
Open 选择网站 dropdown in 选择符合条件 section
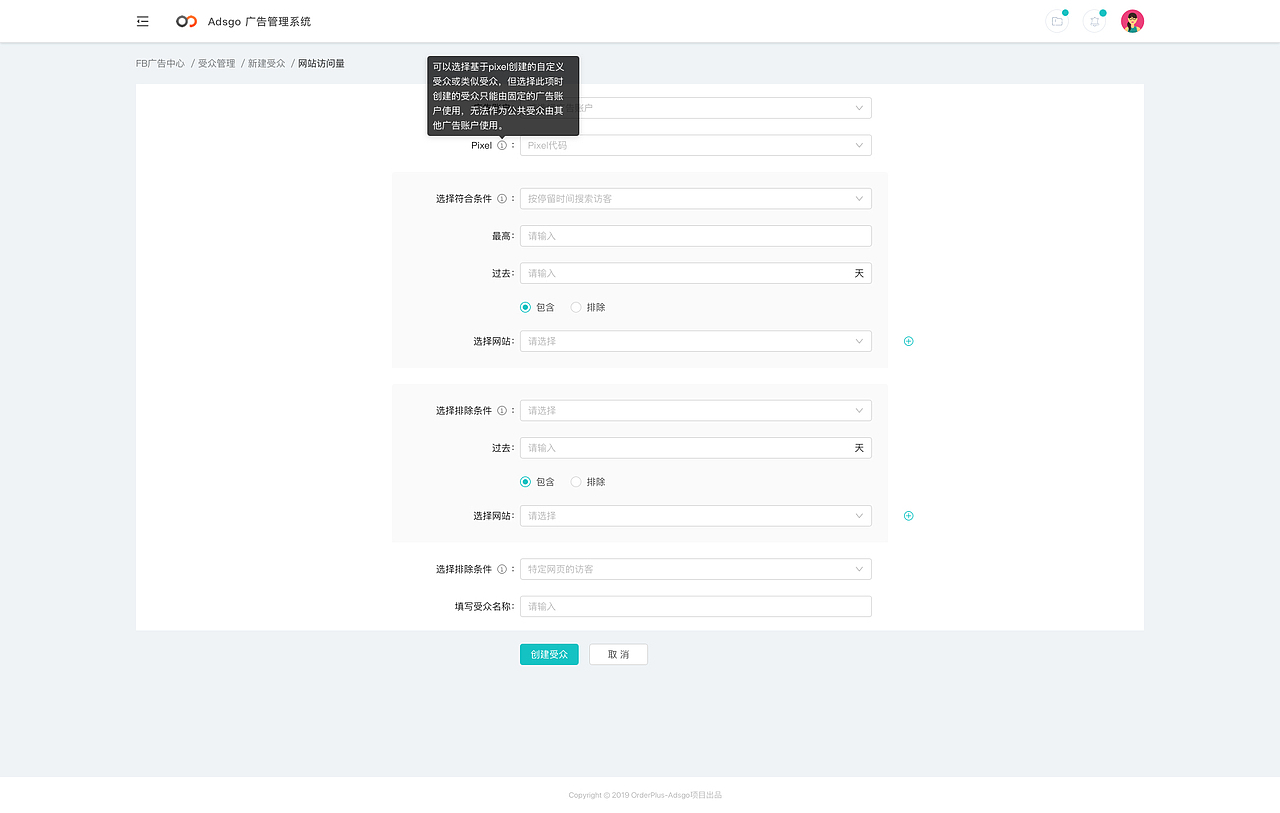[696, 341]
